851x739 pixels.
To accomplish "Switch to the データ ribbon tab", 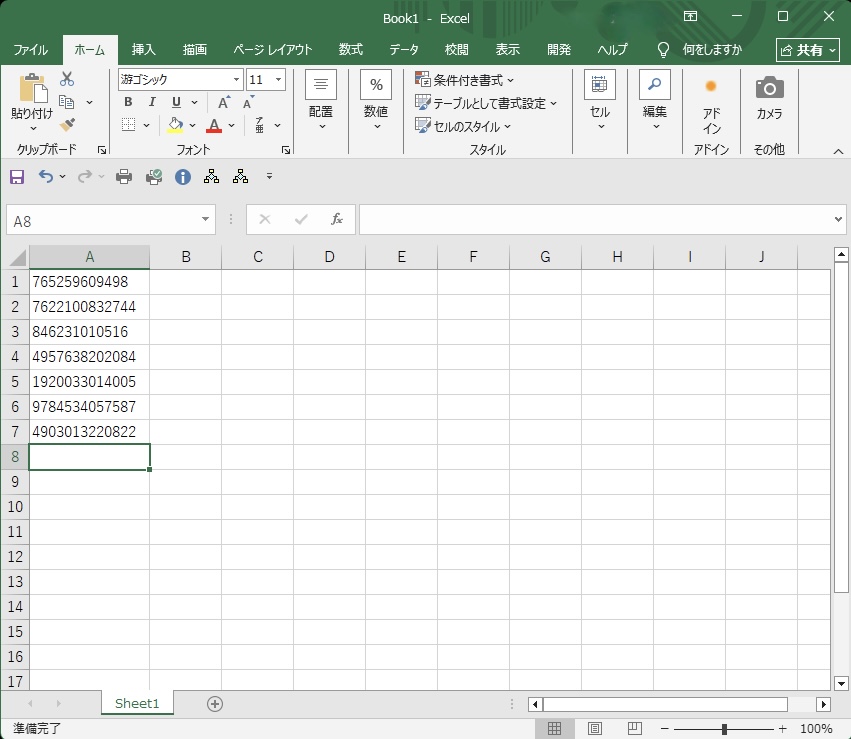I will [404, 49].
